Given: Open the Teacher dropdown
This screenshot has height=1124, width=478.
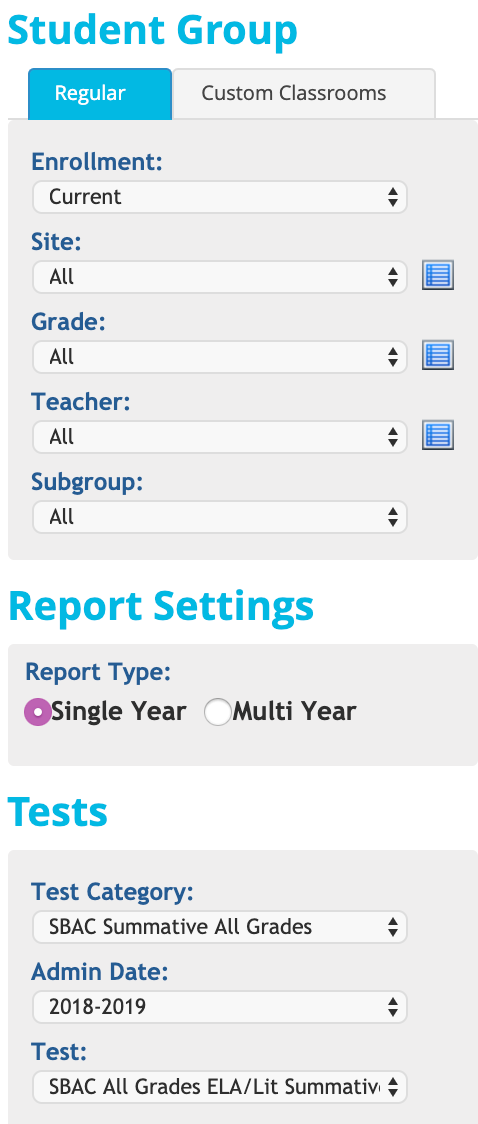Looking at the screenshot, I should point(220,437).
